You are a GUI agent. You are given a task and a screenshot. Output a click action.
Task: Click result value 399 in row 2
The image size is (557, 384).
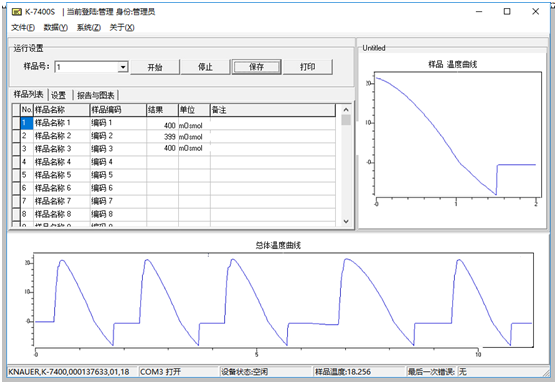[169, 137]
